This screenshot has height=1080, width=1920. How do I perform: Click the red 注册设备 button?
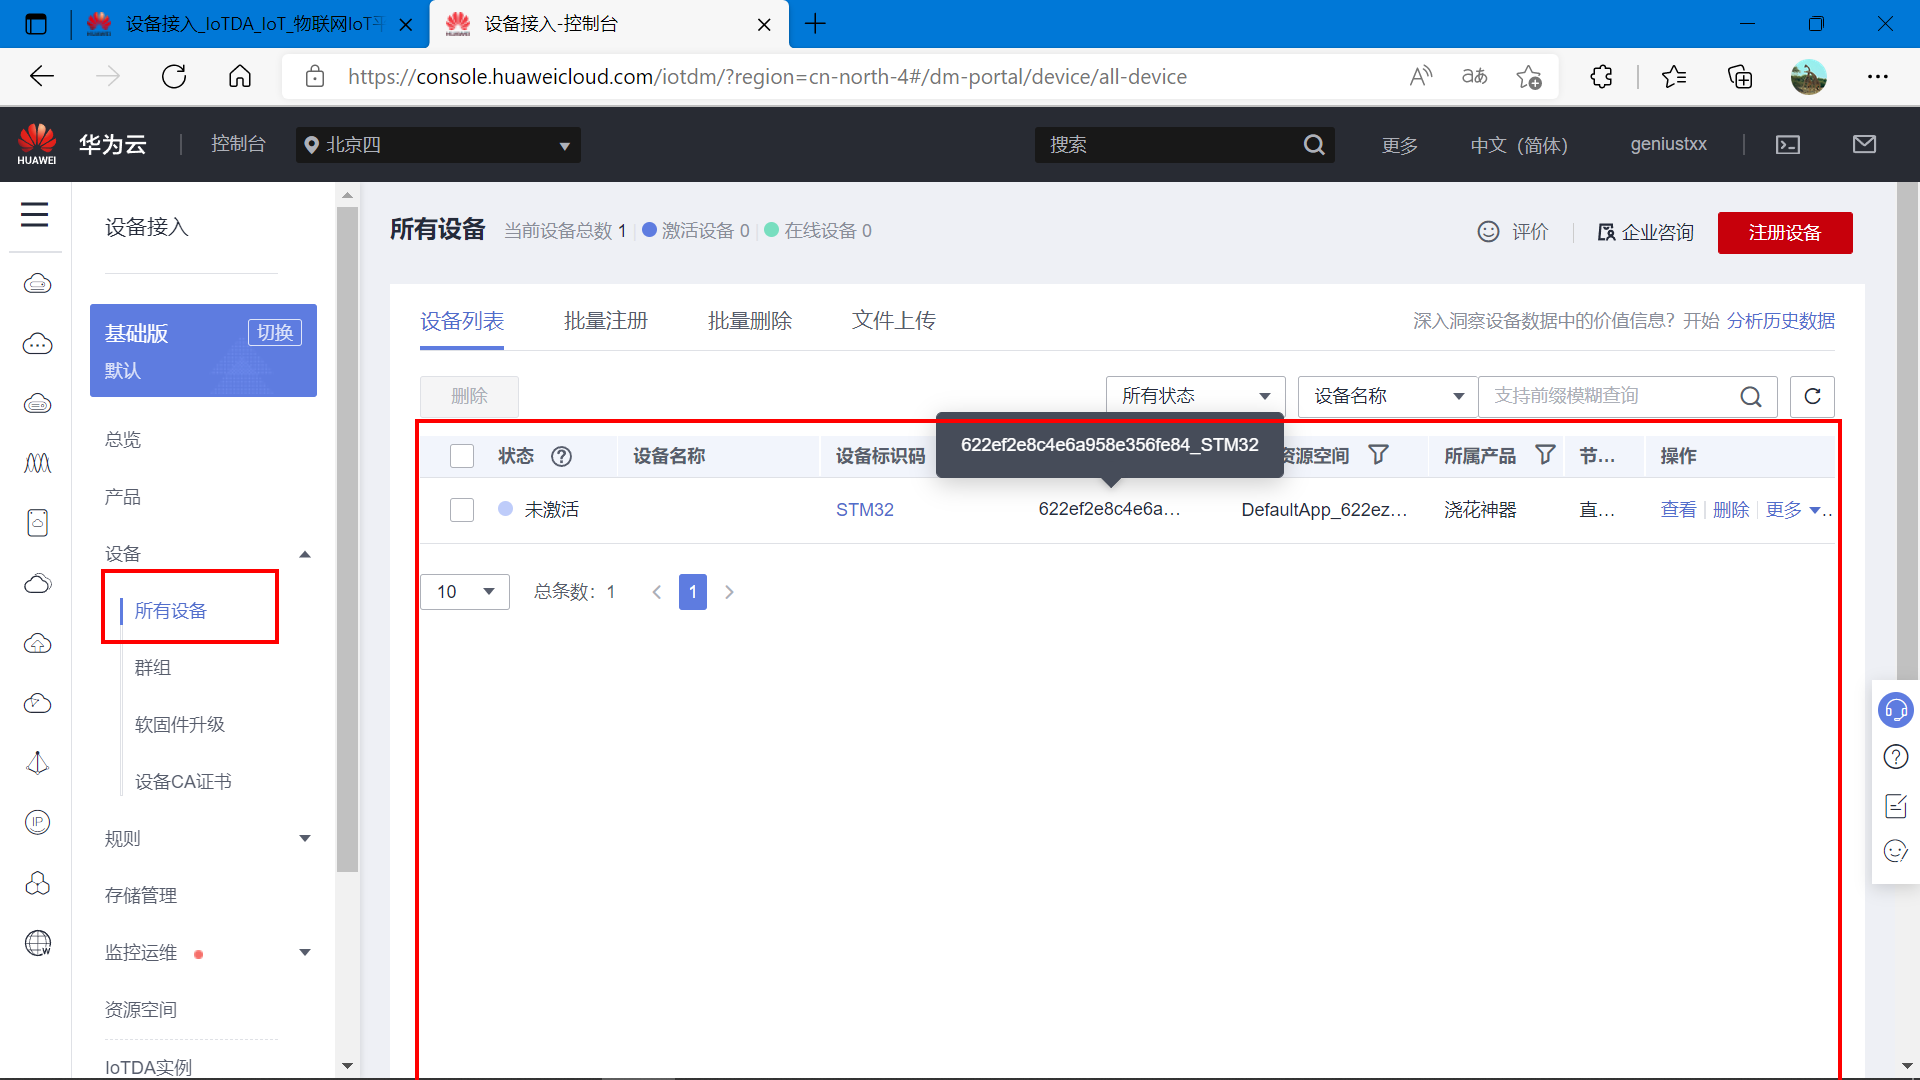point(1785,233)
